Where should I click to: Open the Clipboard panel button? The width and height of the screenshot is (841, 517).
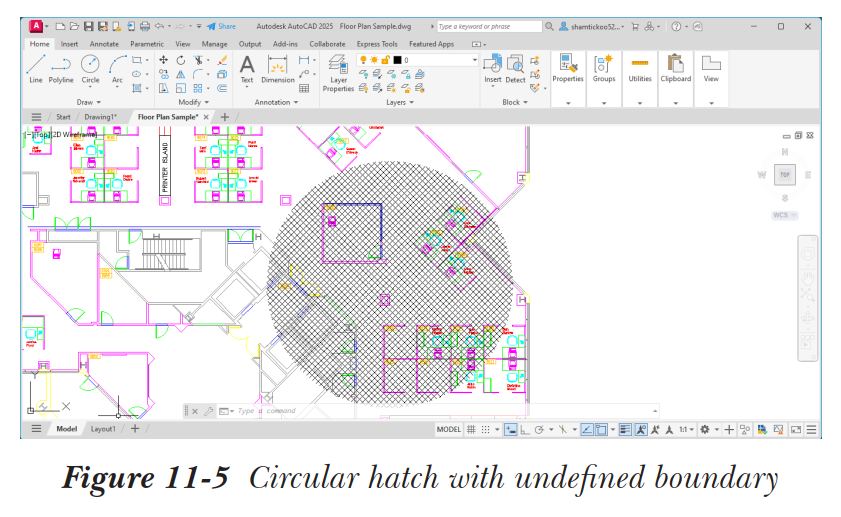click(x=676, y=69)
